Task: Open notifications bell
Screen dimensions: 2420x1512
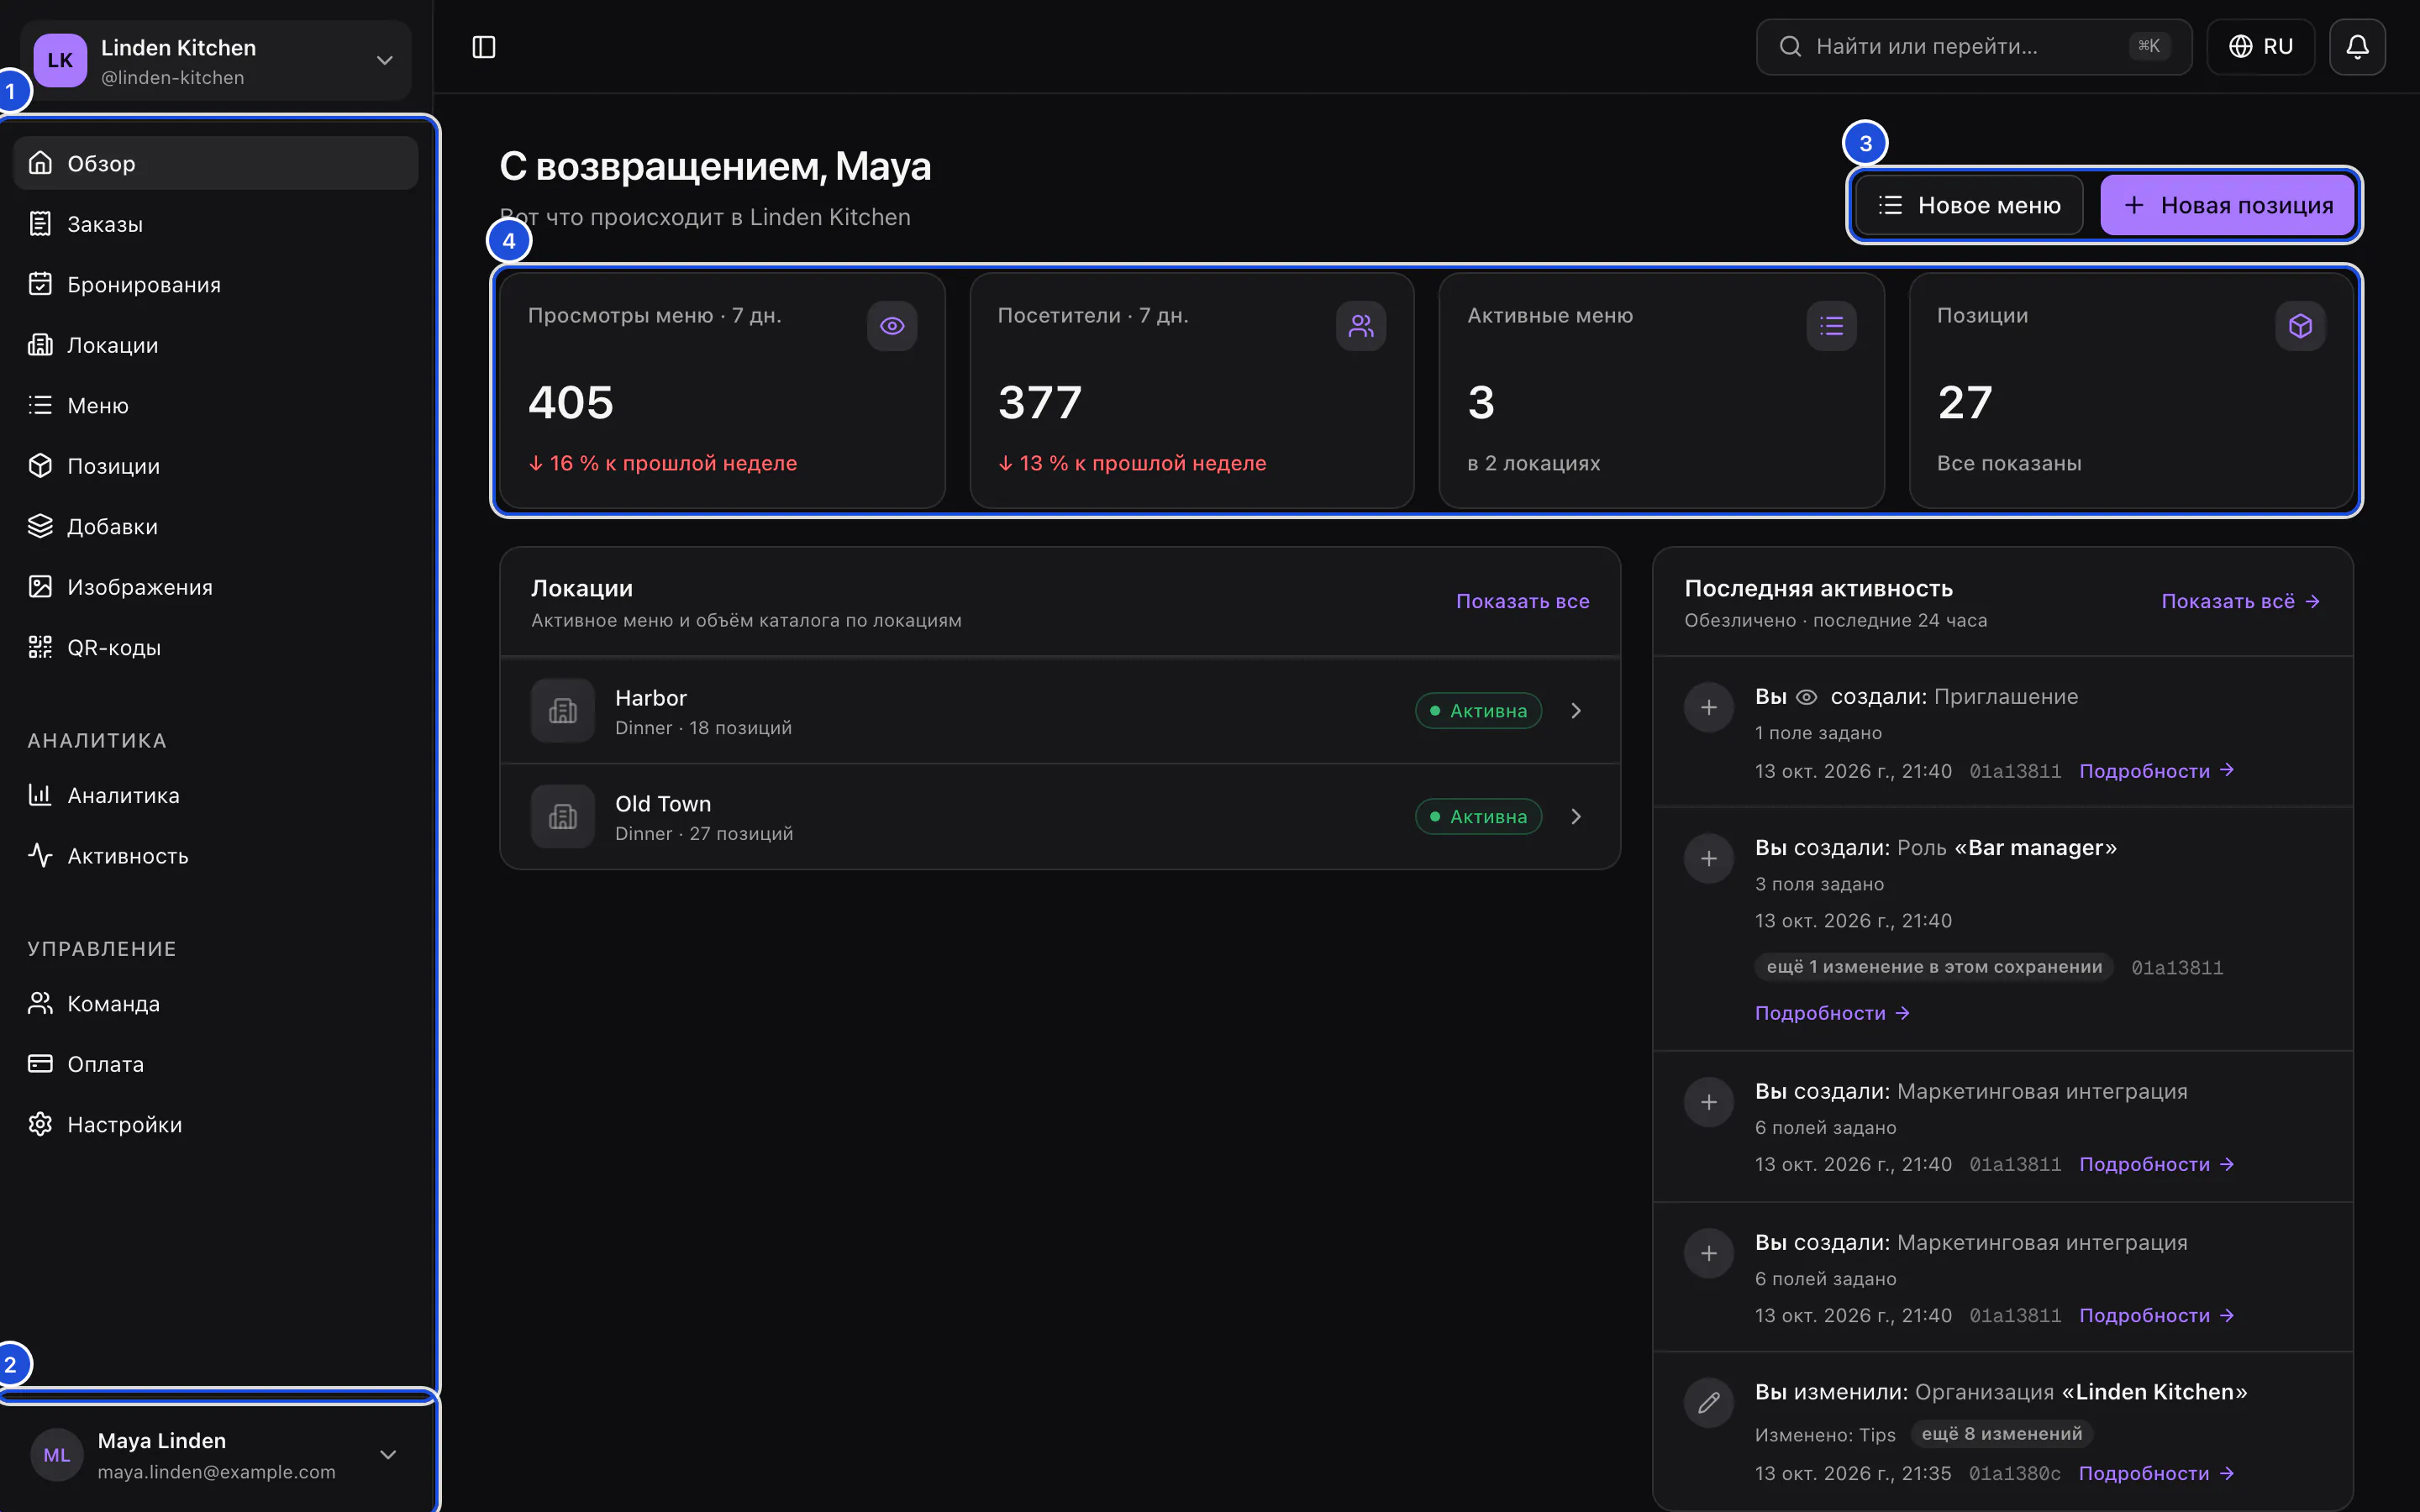Action: click(2357, 47)
